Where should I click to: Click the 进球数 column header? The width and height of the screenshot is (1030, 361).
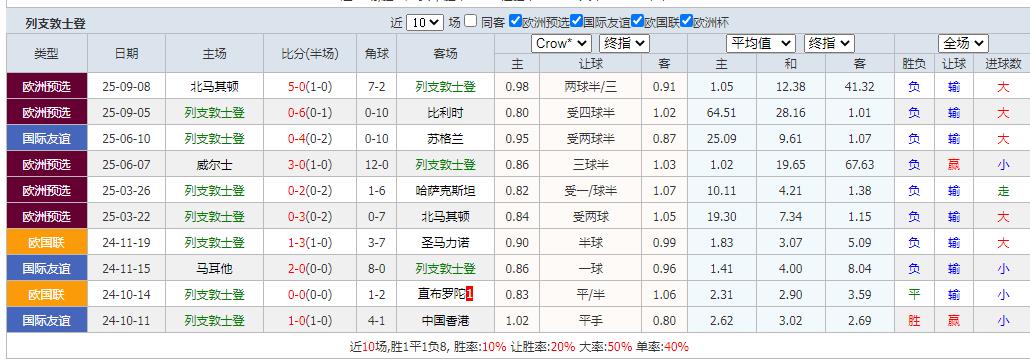click(1003, 64)
